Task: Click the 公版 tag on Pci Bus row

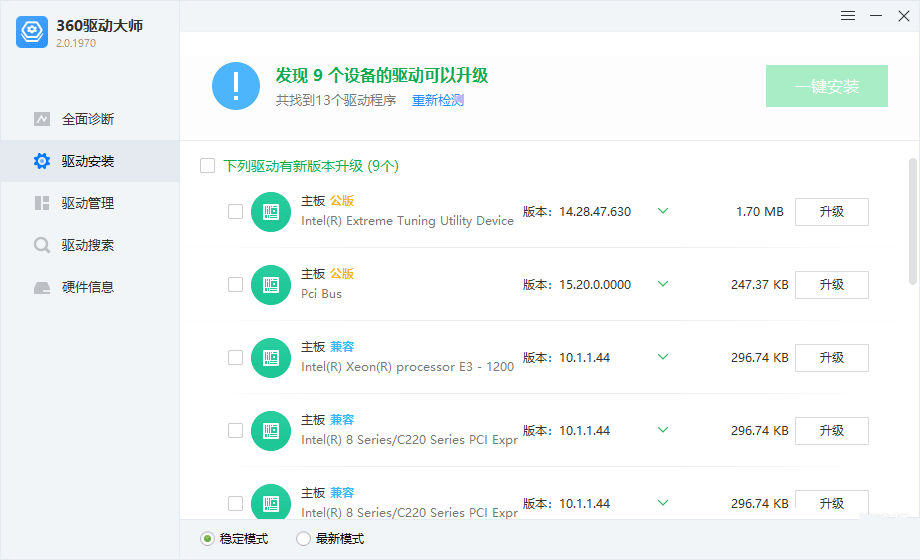Action: pyautogui.click(x=341, y=274)
